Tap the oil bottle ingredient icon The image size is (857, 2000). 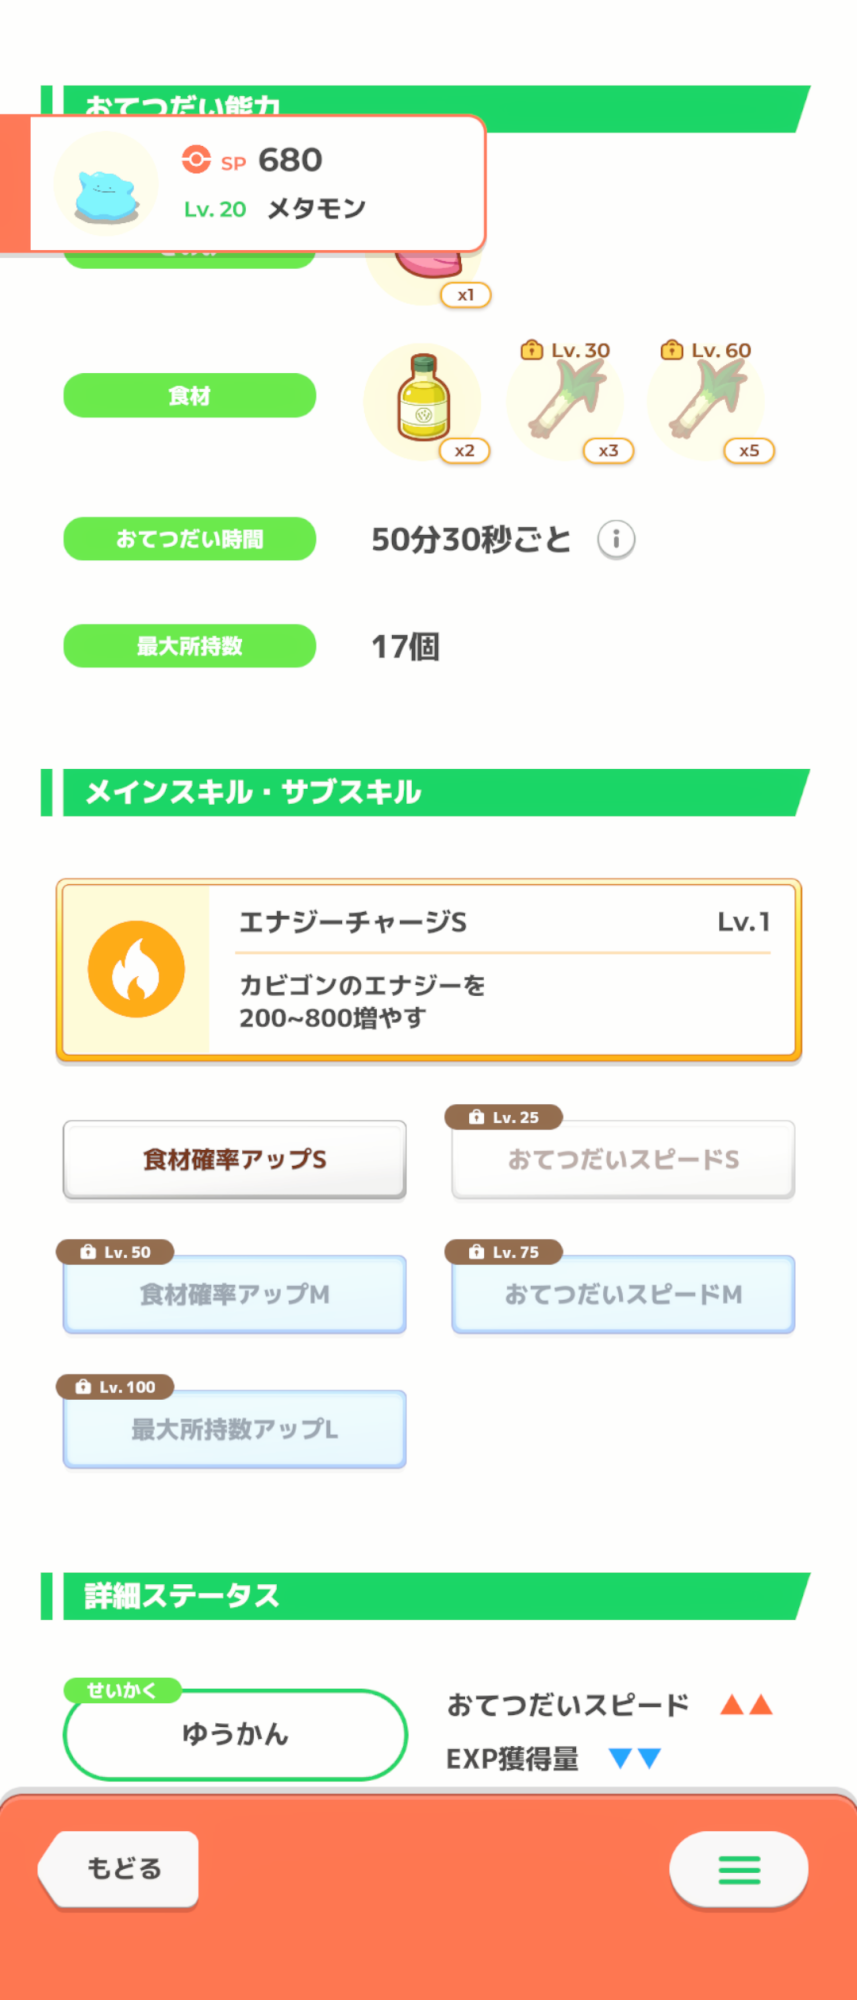423,401
